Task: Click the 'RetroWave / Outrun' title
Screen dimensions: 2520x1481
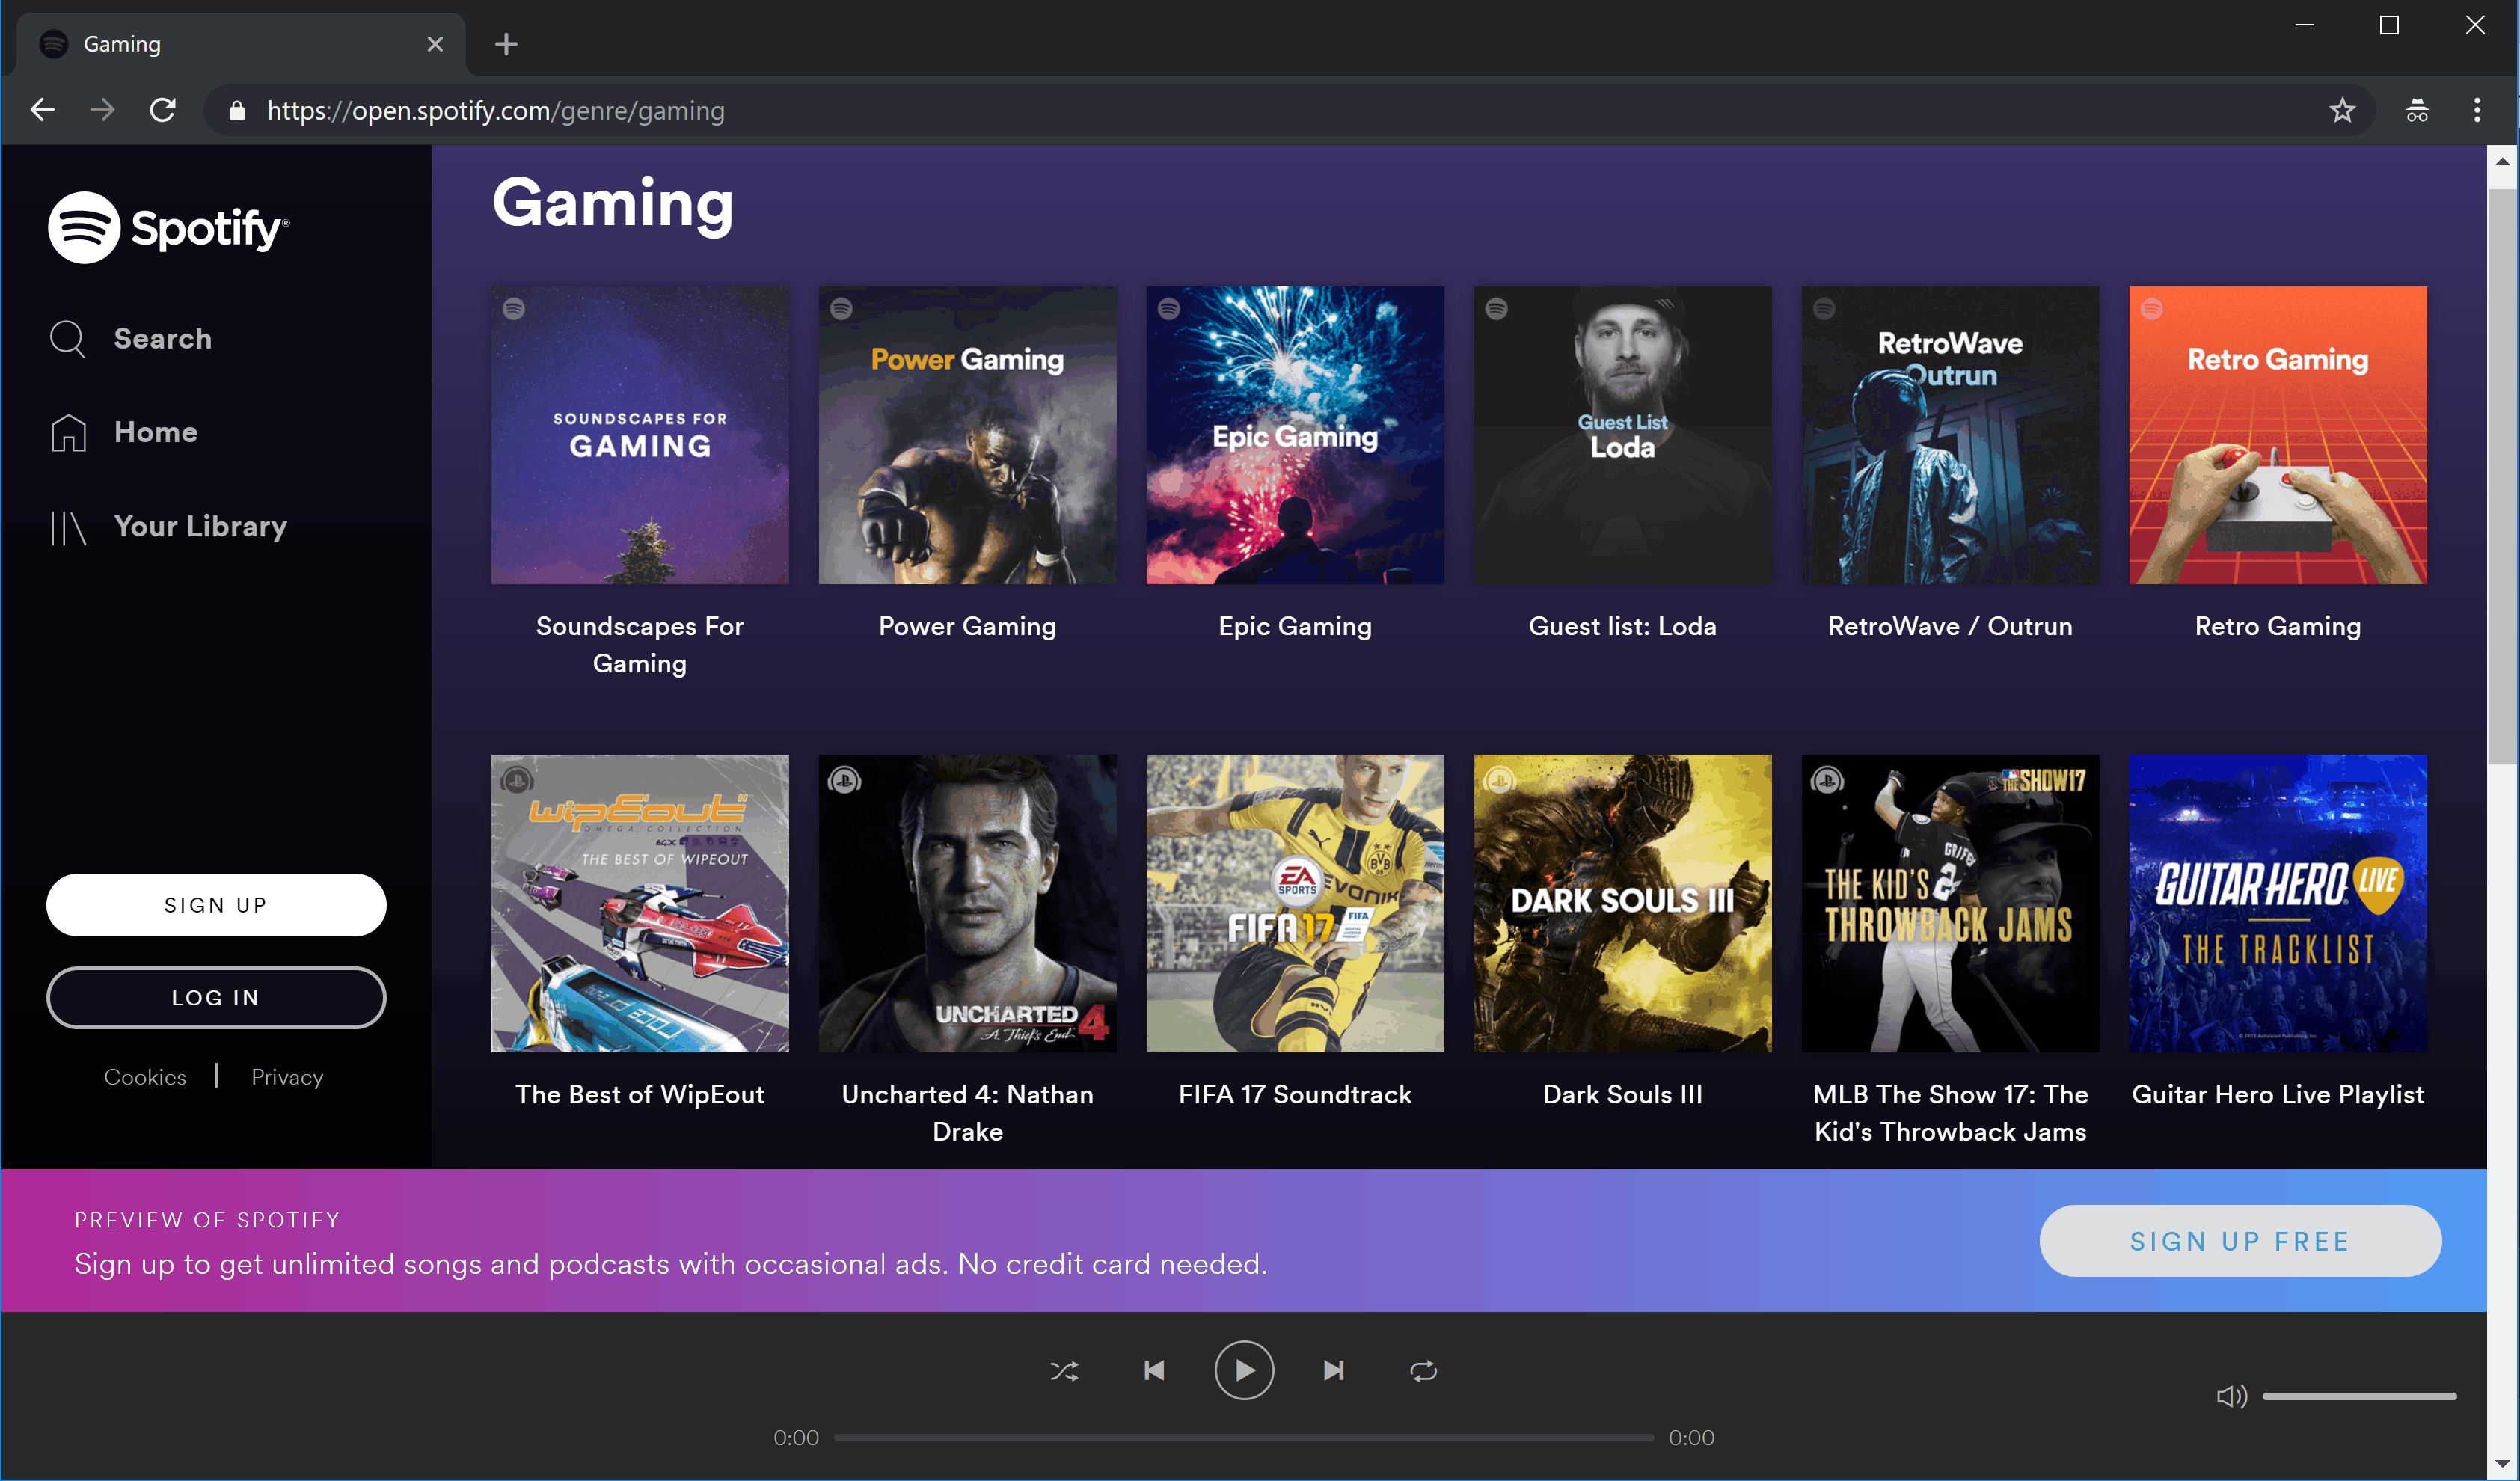Action: click(1950, 626)
